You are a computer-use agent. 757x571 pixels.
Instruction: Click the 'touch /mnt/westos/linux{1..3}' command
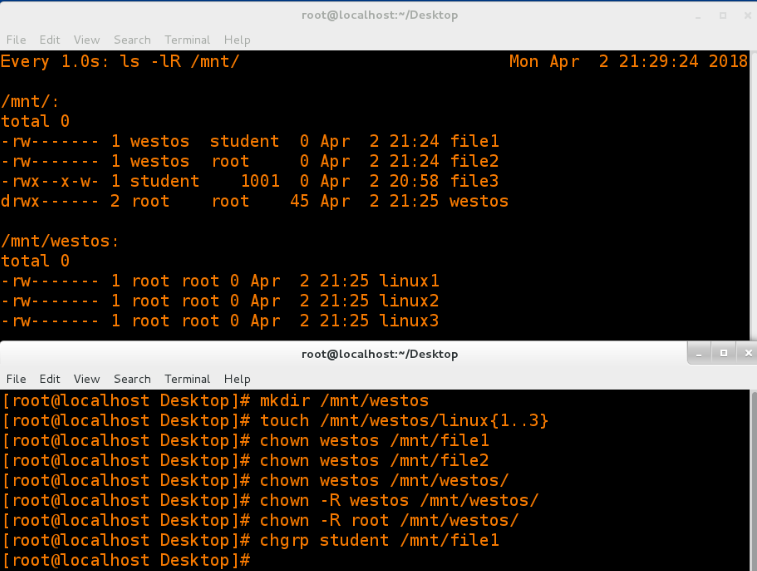(404, 420)
